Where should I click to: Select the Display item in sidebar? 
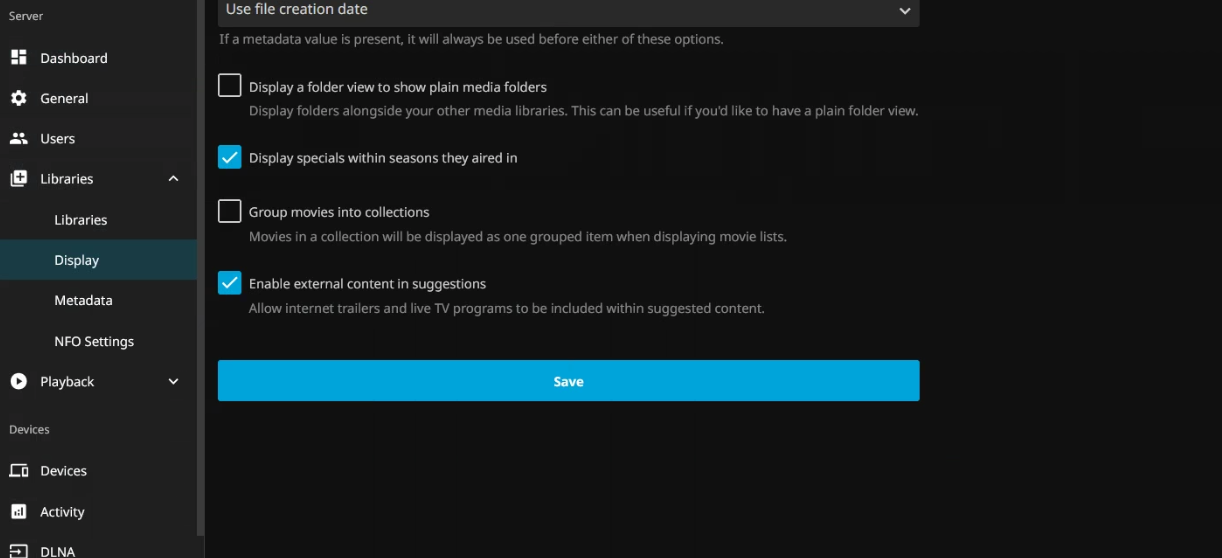click(77, 260)
